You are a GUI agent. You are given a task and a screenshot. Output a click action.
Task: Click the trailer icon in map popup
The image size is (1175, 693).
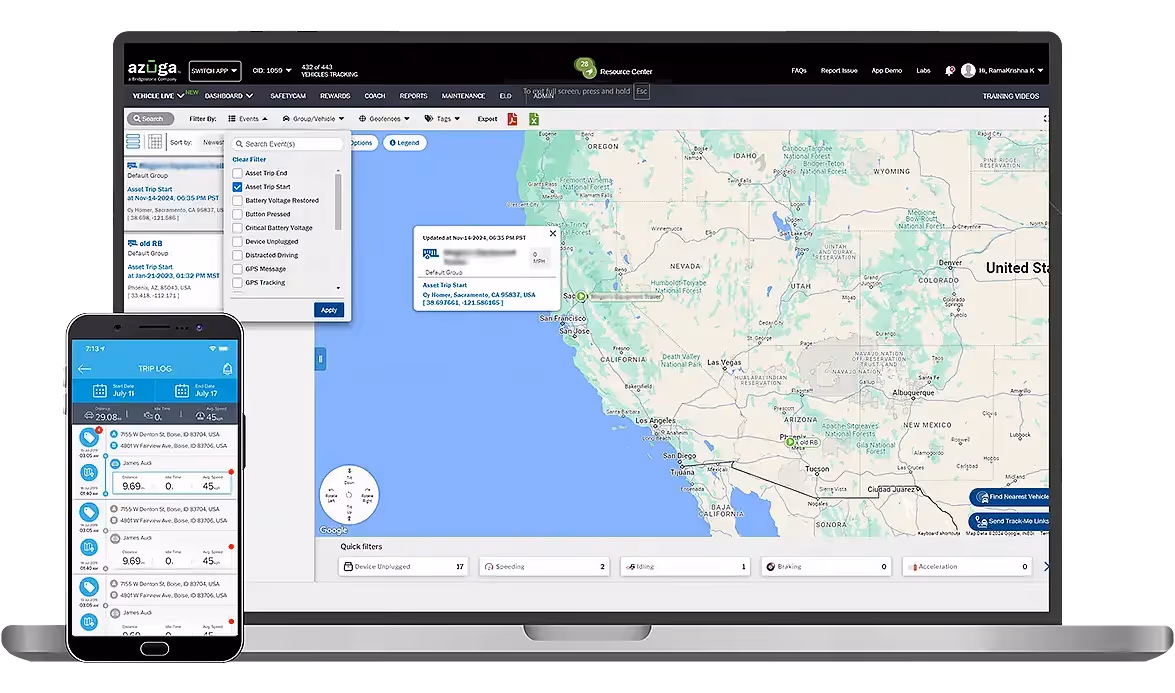[x=430, y=254]
